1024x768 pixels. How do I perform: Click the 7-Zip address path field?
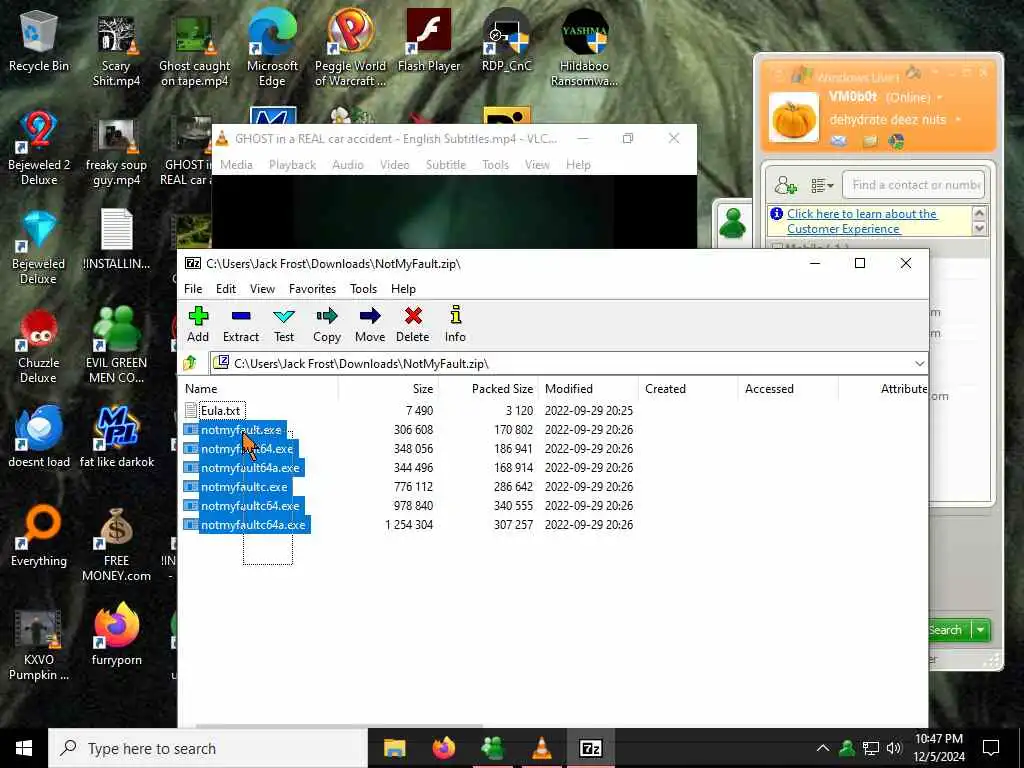(x=562, y=364)
